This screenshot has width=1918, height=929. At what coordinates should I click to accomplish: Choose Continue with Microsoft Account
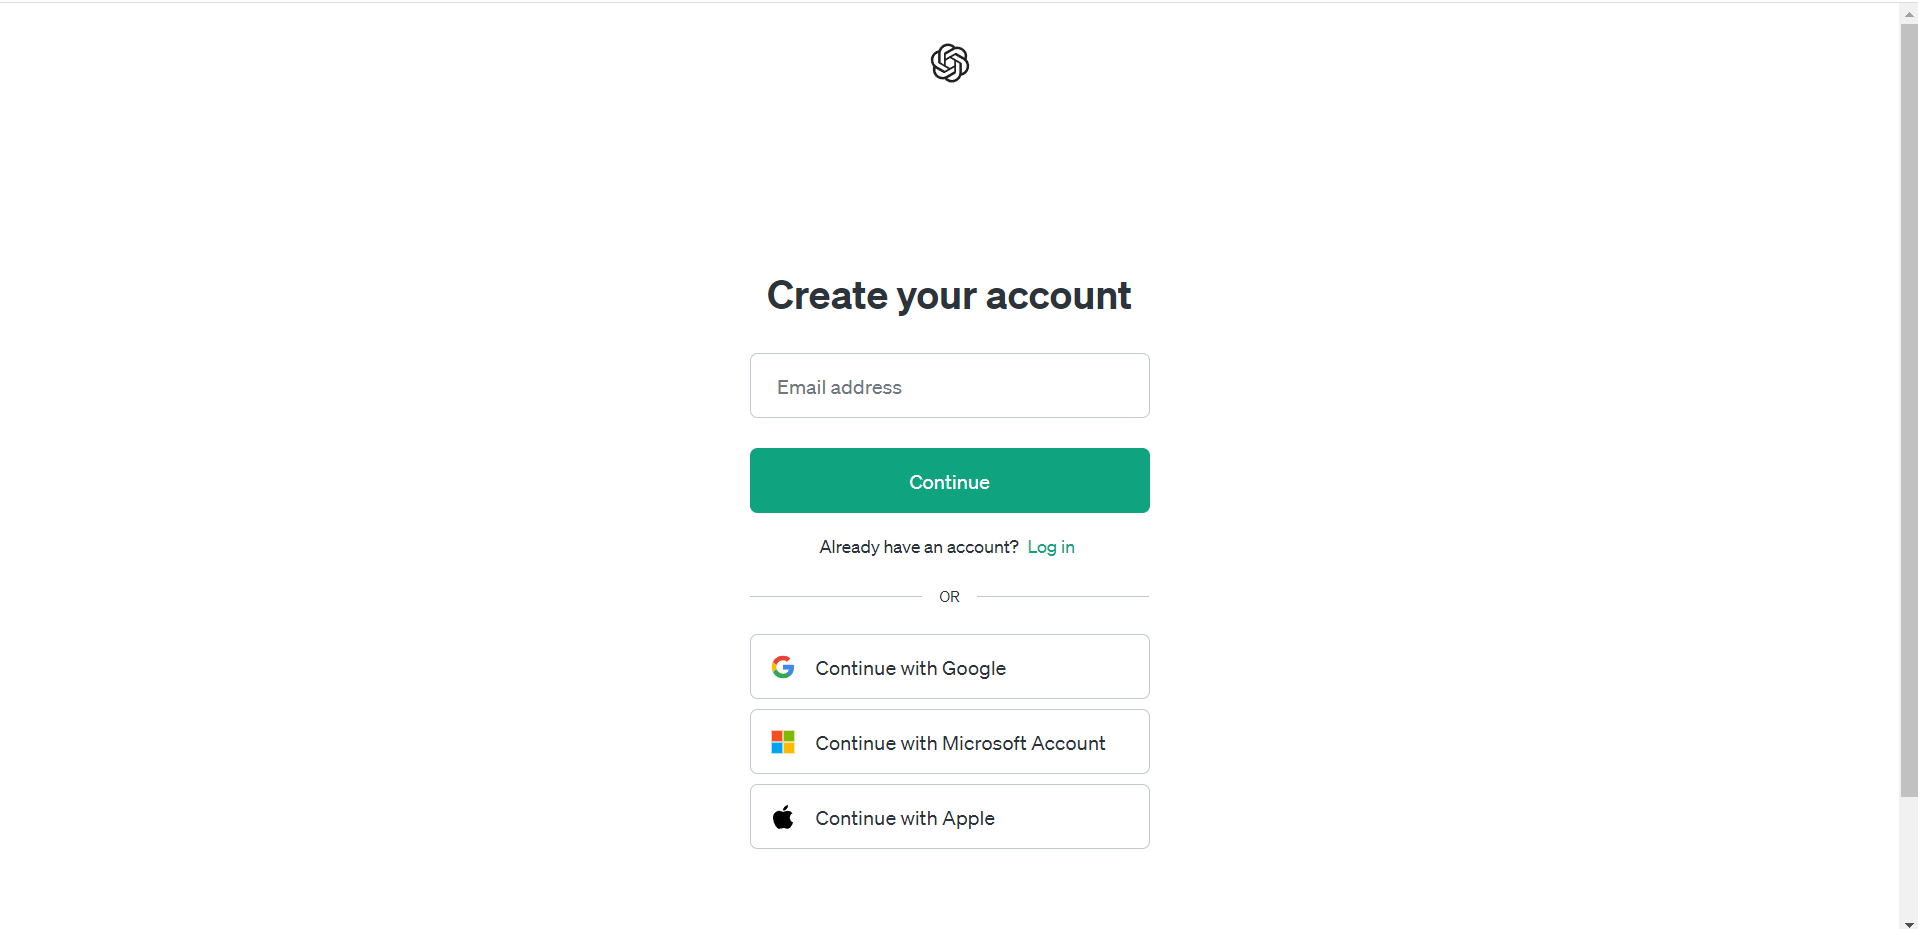pos(949,742)
